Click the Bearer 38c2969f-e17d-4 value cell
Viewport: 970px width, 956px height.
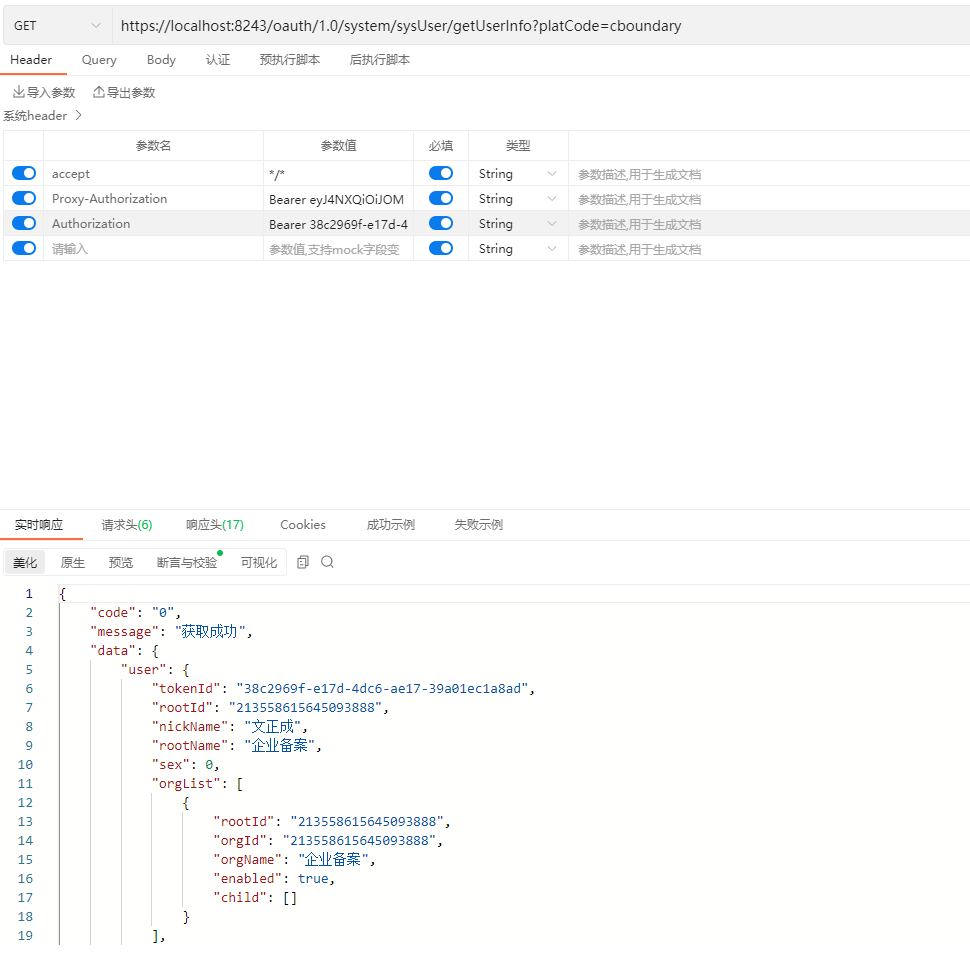pyautogui.click(x=338, y=225)
